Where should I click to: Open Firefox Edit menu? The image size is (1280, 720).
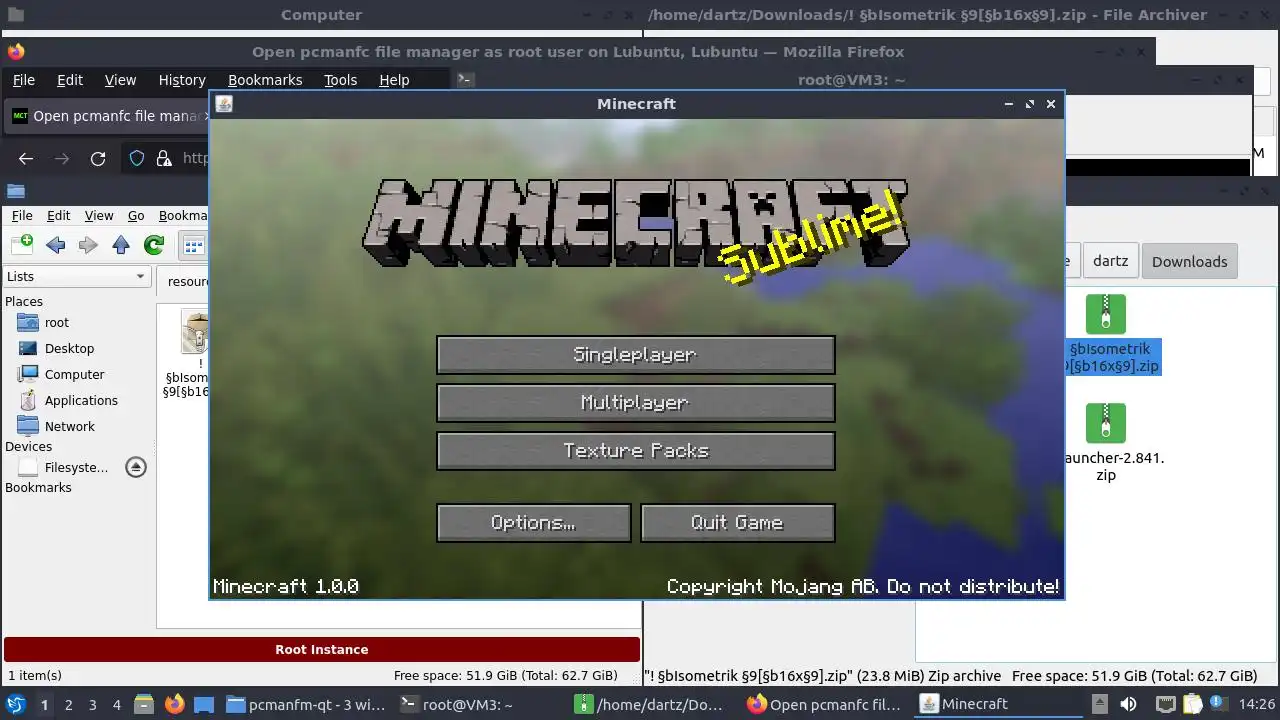(70, 80)
